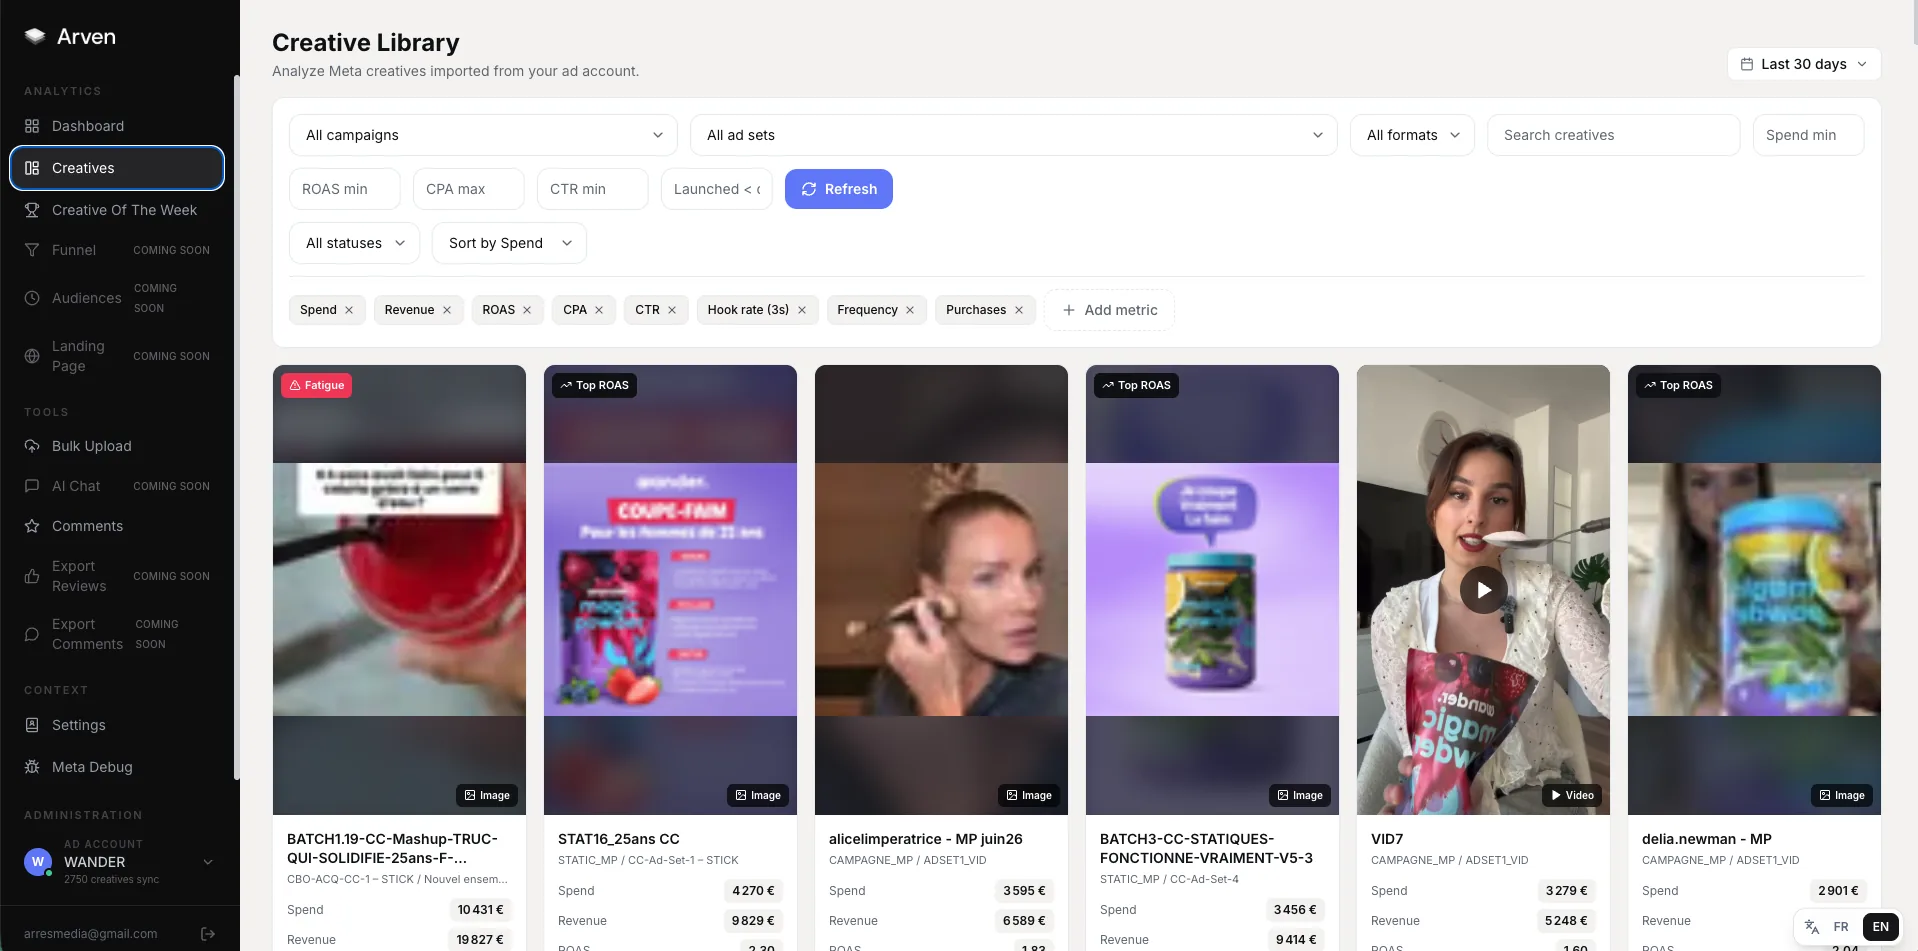Click the Fatigue badge on first creative
The height and width of the screenshot is (951, 1918).
click(x=316, y=385)
